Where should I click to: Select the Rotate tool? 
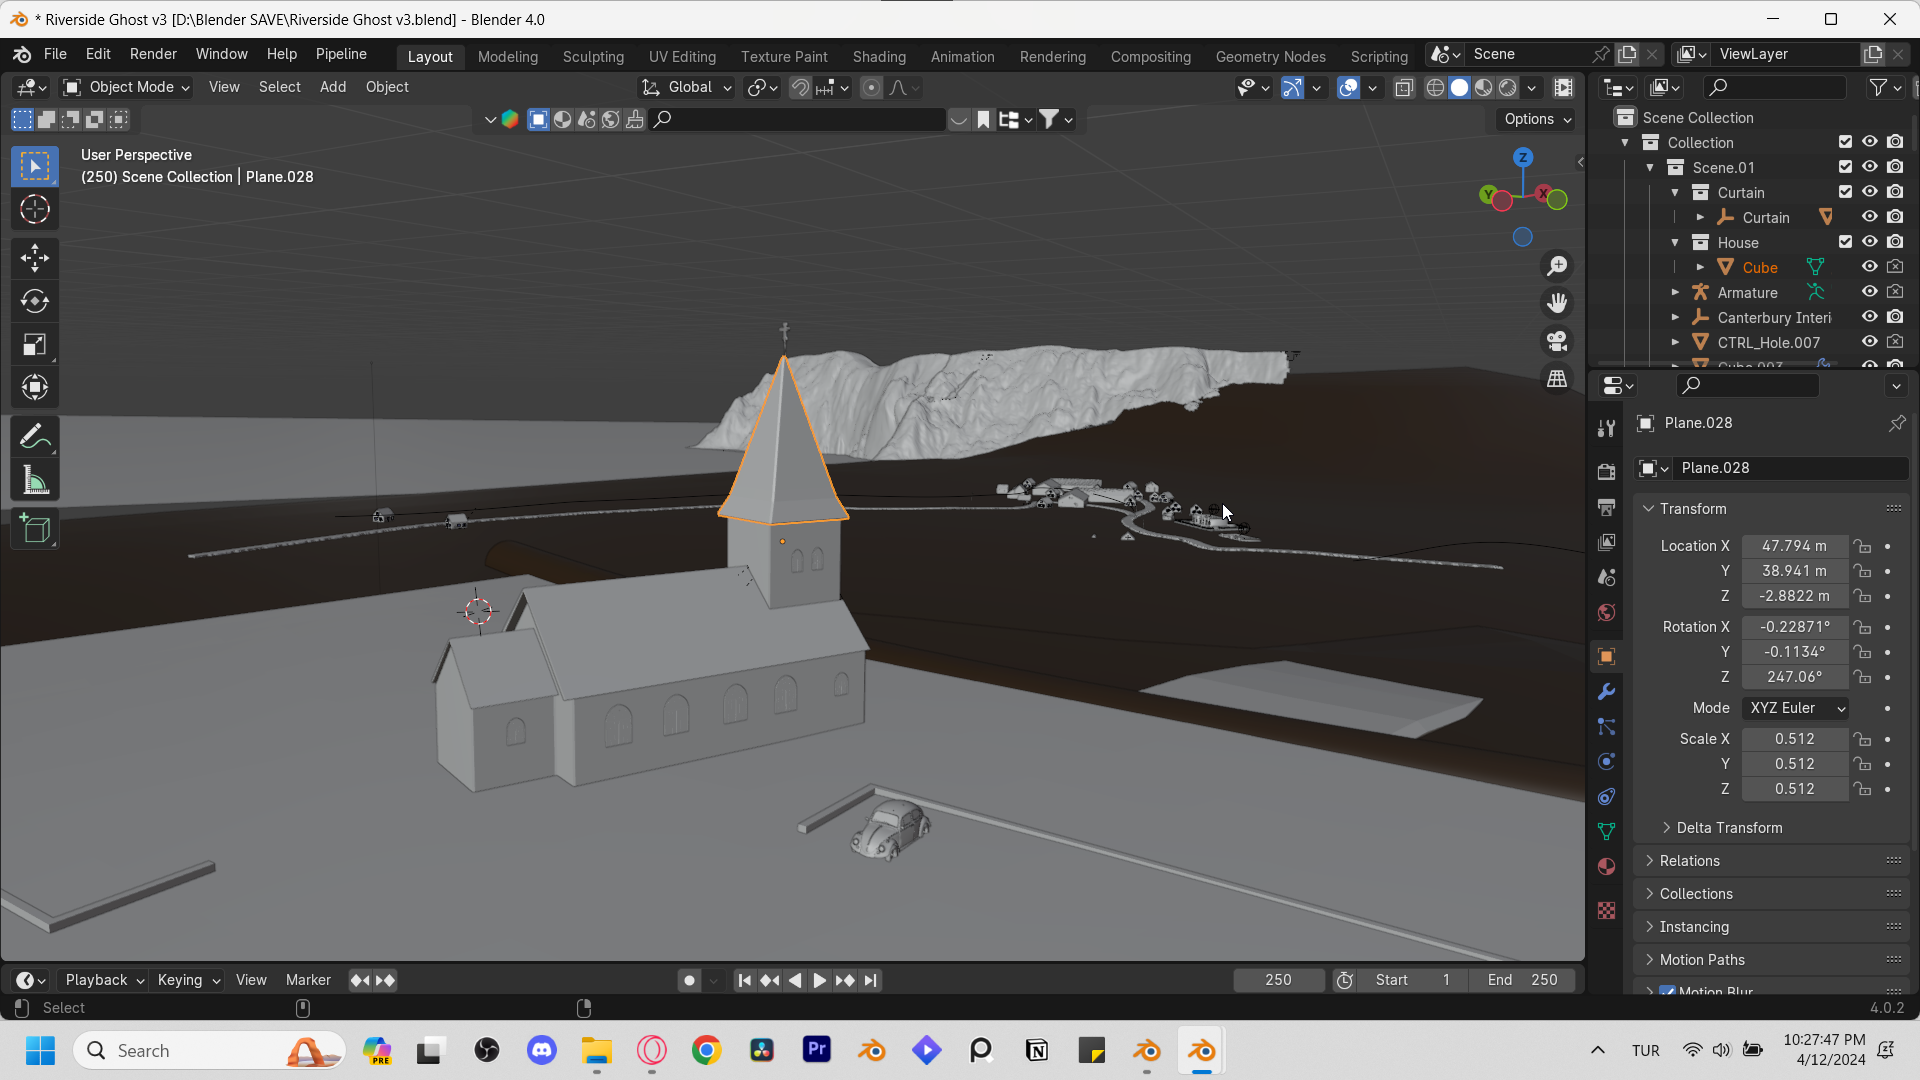[35, 301]
